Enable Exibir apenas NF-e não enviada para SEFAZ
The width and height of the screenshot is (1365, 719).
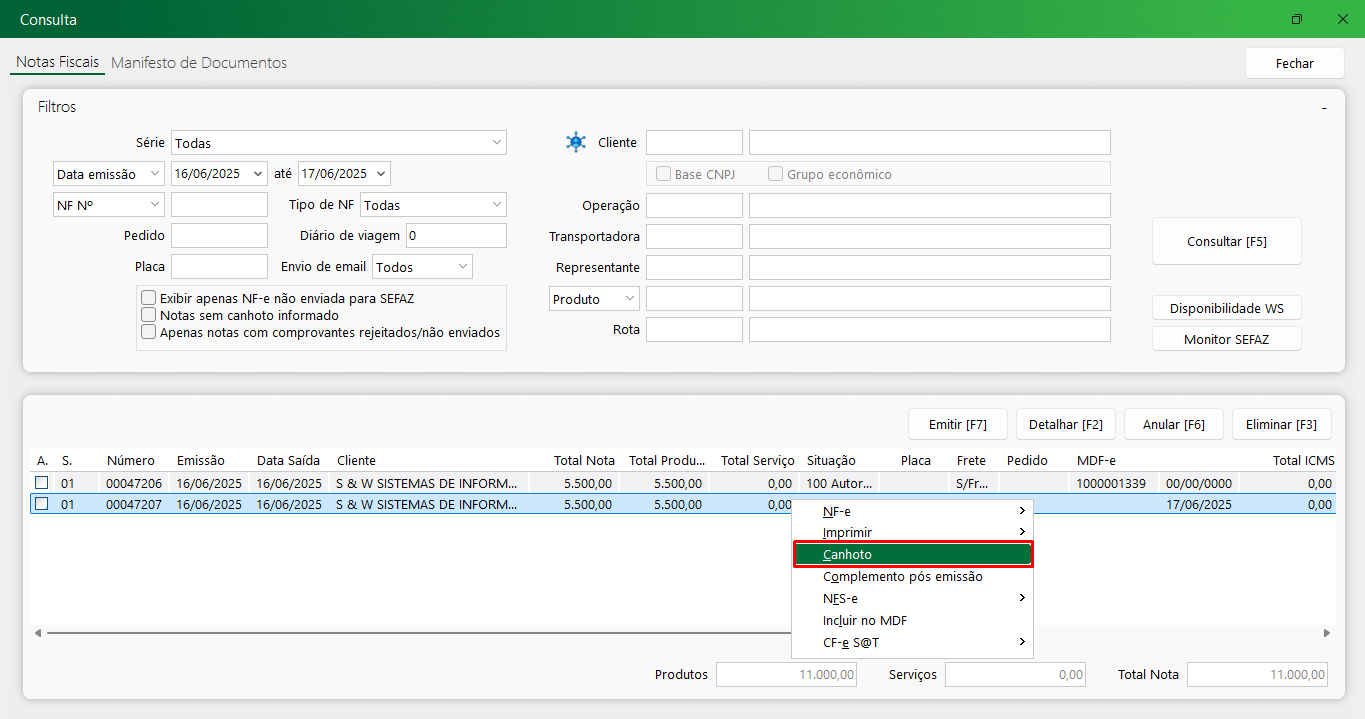coord(149,298)
